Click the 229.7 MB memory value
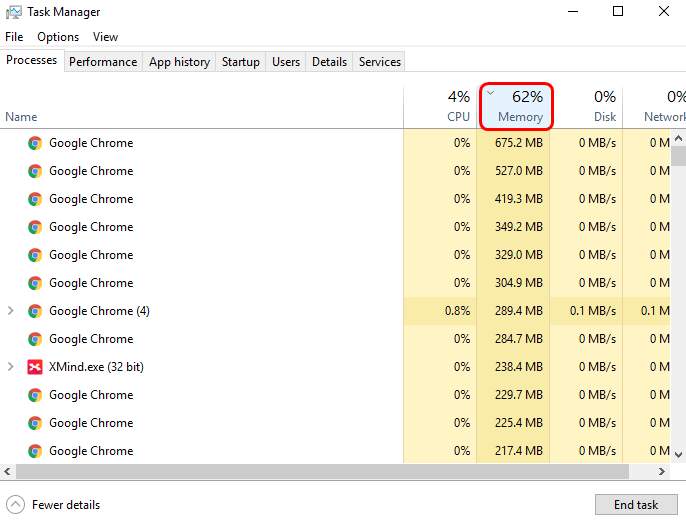686x524 pixels. 519,395
